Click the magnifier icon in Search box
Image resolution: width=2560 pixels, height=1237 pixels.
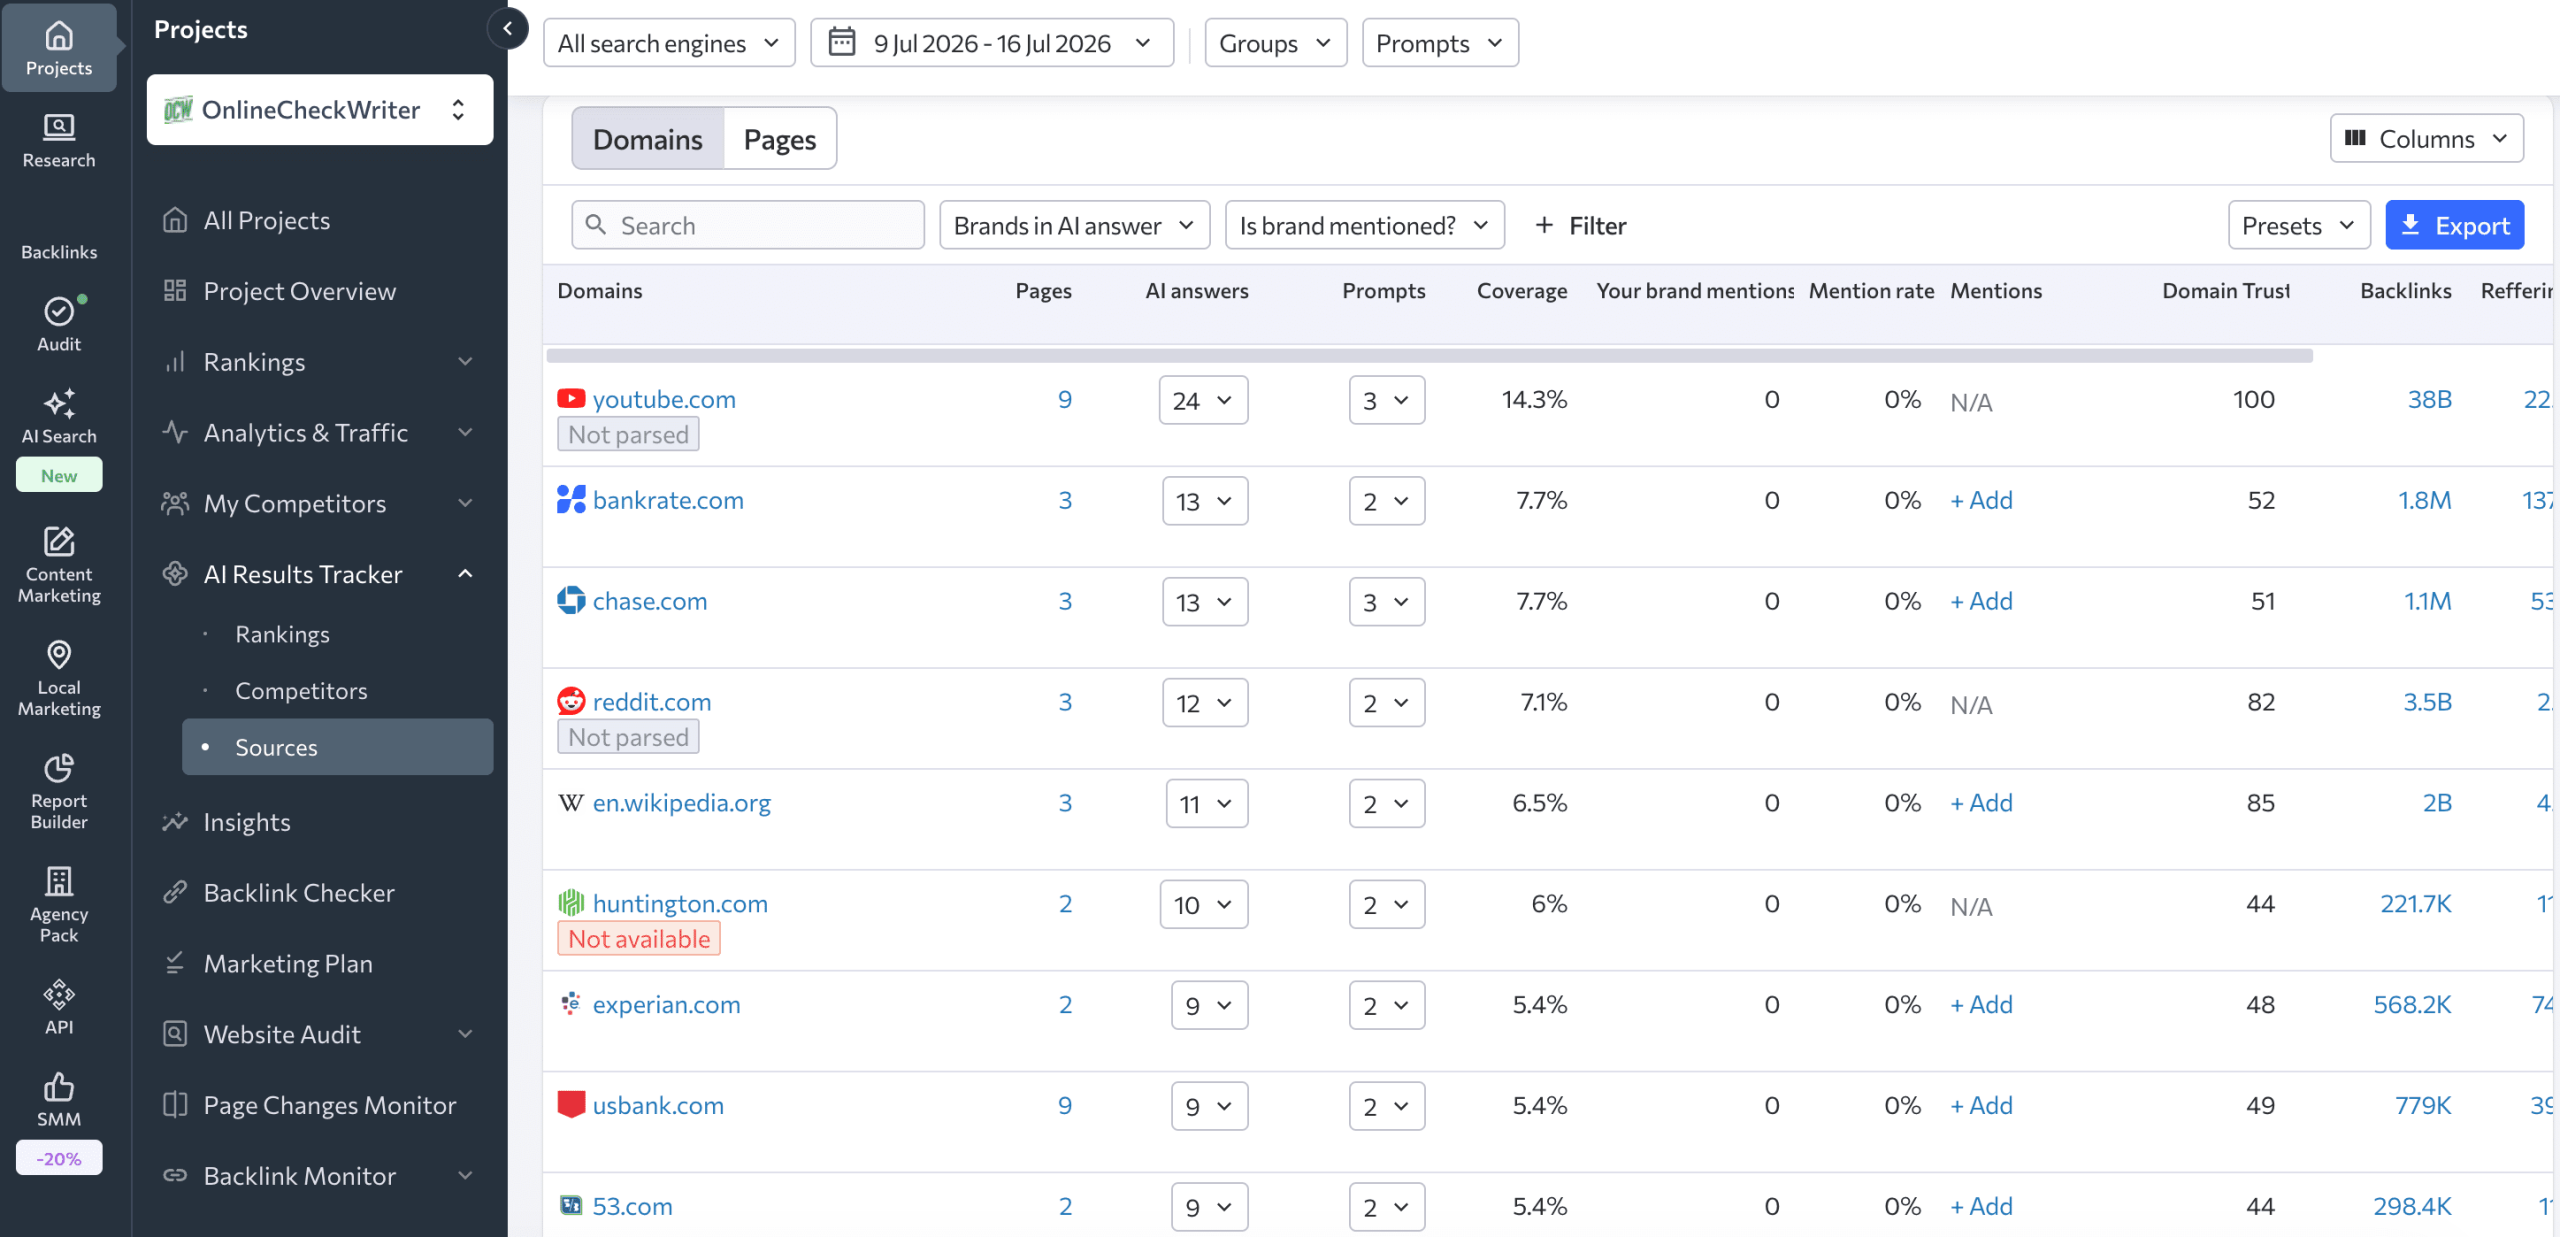pyautogui.click(x=596, y=224)
